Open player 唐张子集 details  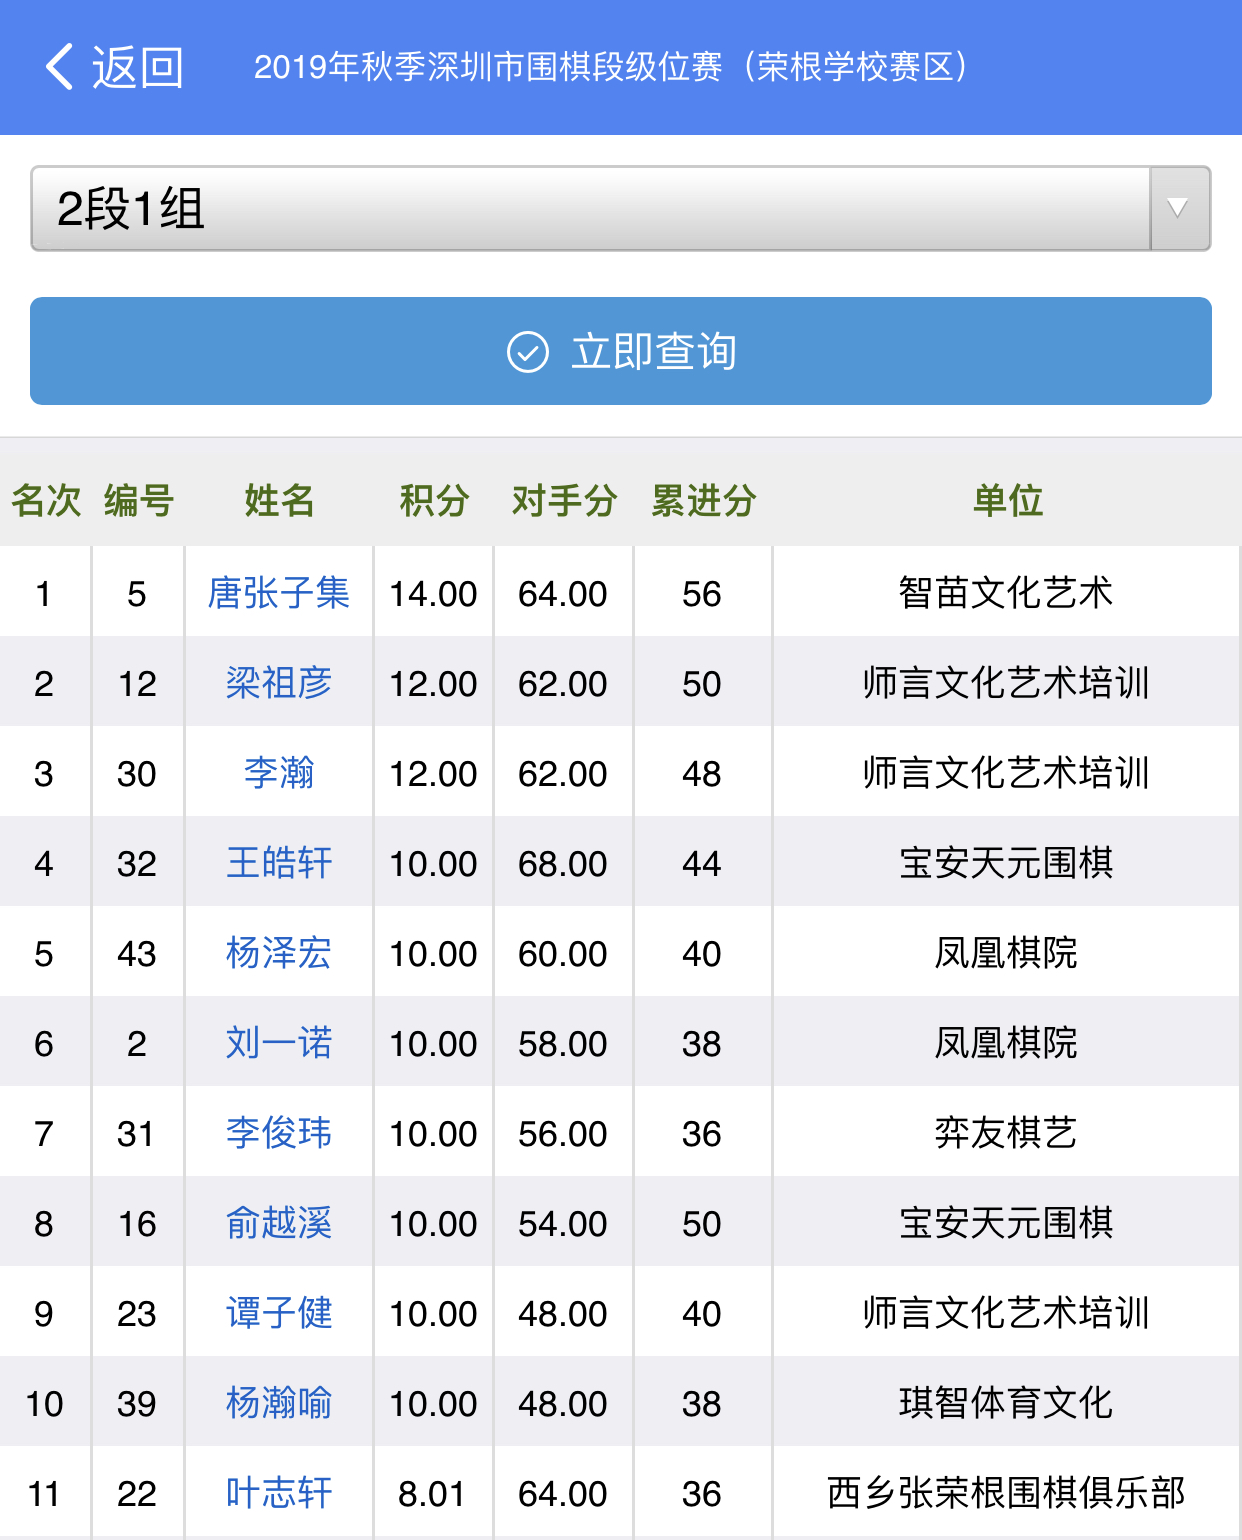278,593
